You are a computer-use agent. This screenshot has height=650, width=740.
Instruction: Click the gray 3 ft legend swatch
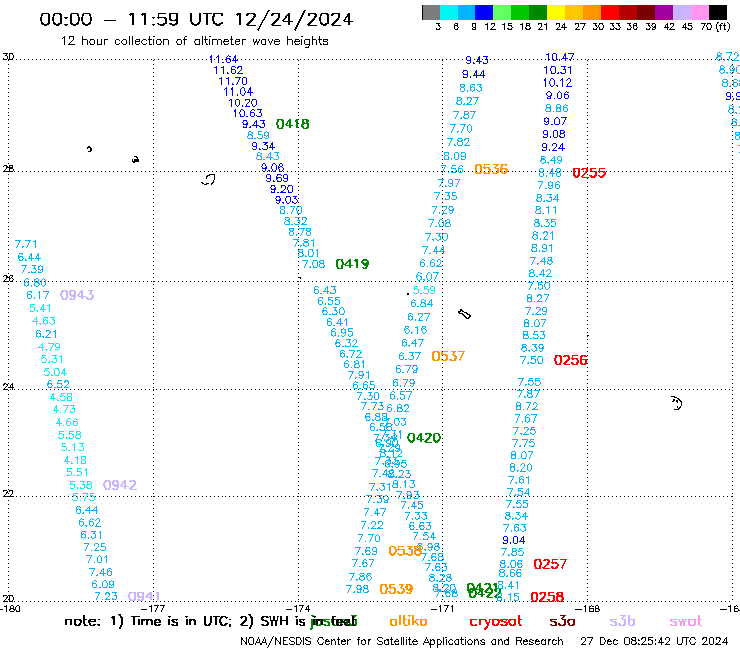click(x=431, y=12)
